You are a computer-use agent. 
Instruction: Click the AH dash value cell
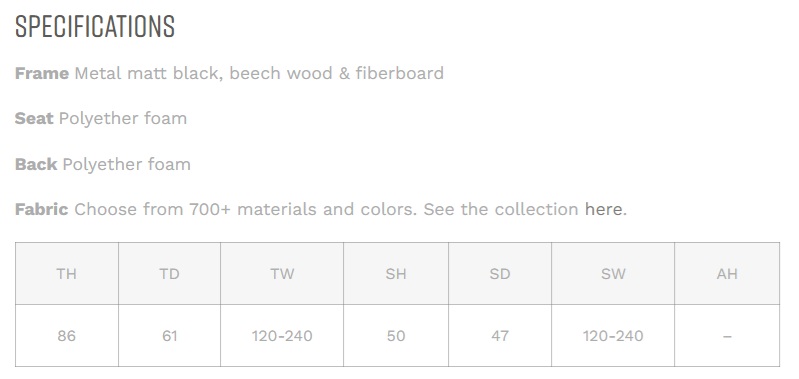pyautogui.click(x=727, y=336)
